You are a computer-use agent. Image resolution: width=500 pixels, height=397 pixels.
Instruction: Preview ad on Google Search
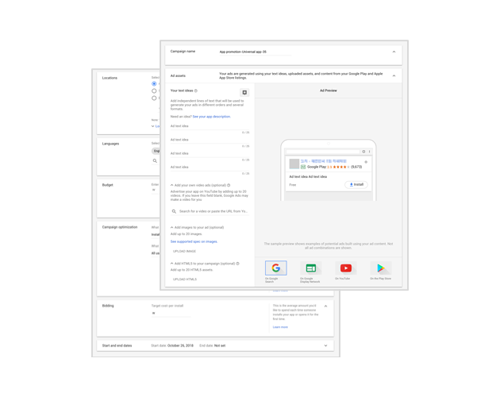(x=276, y=268)
